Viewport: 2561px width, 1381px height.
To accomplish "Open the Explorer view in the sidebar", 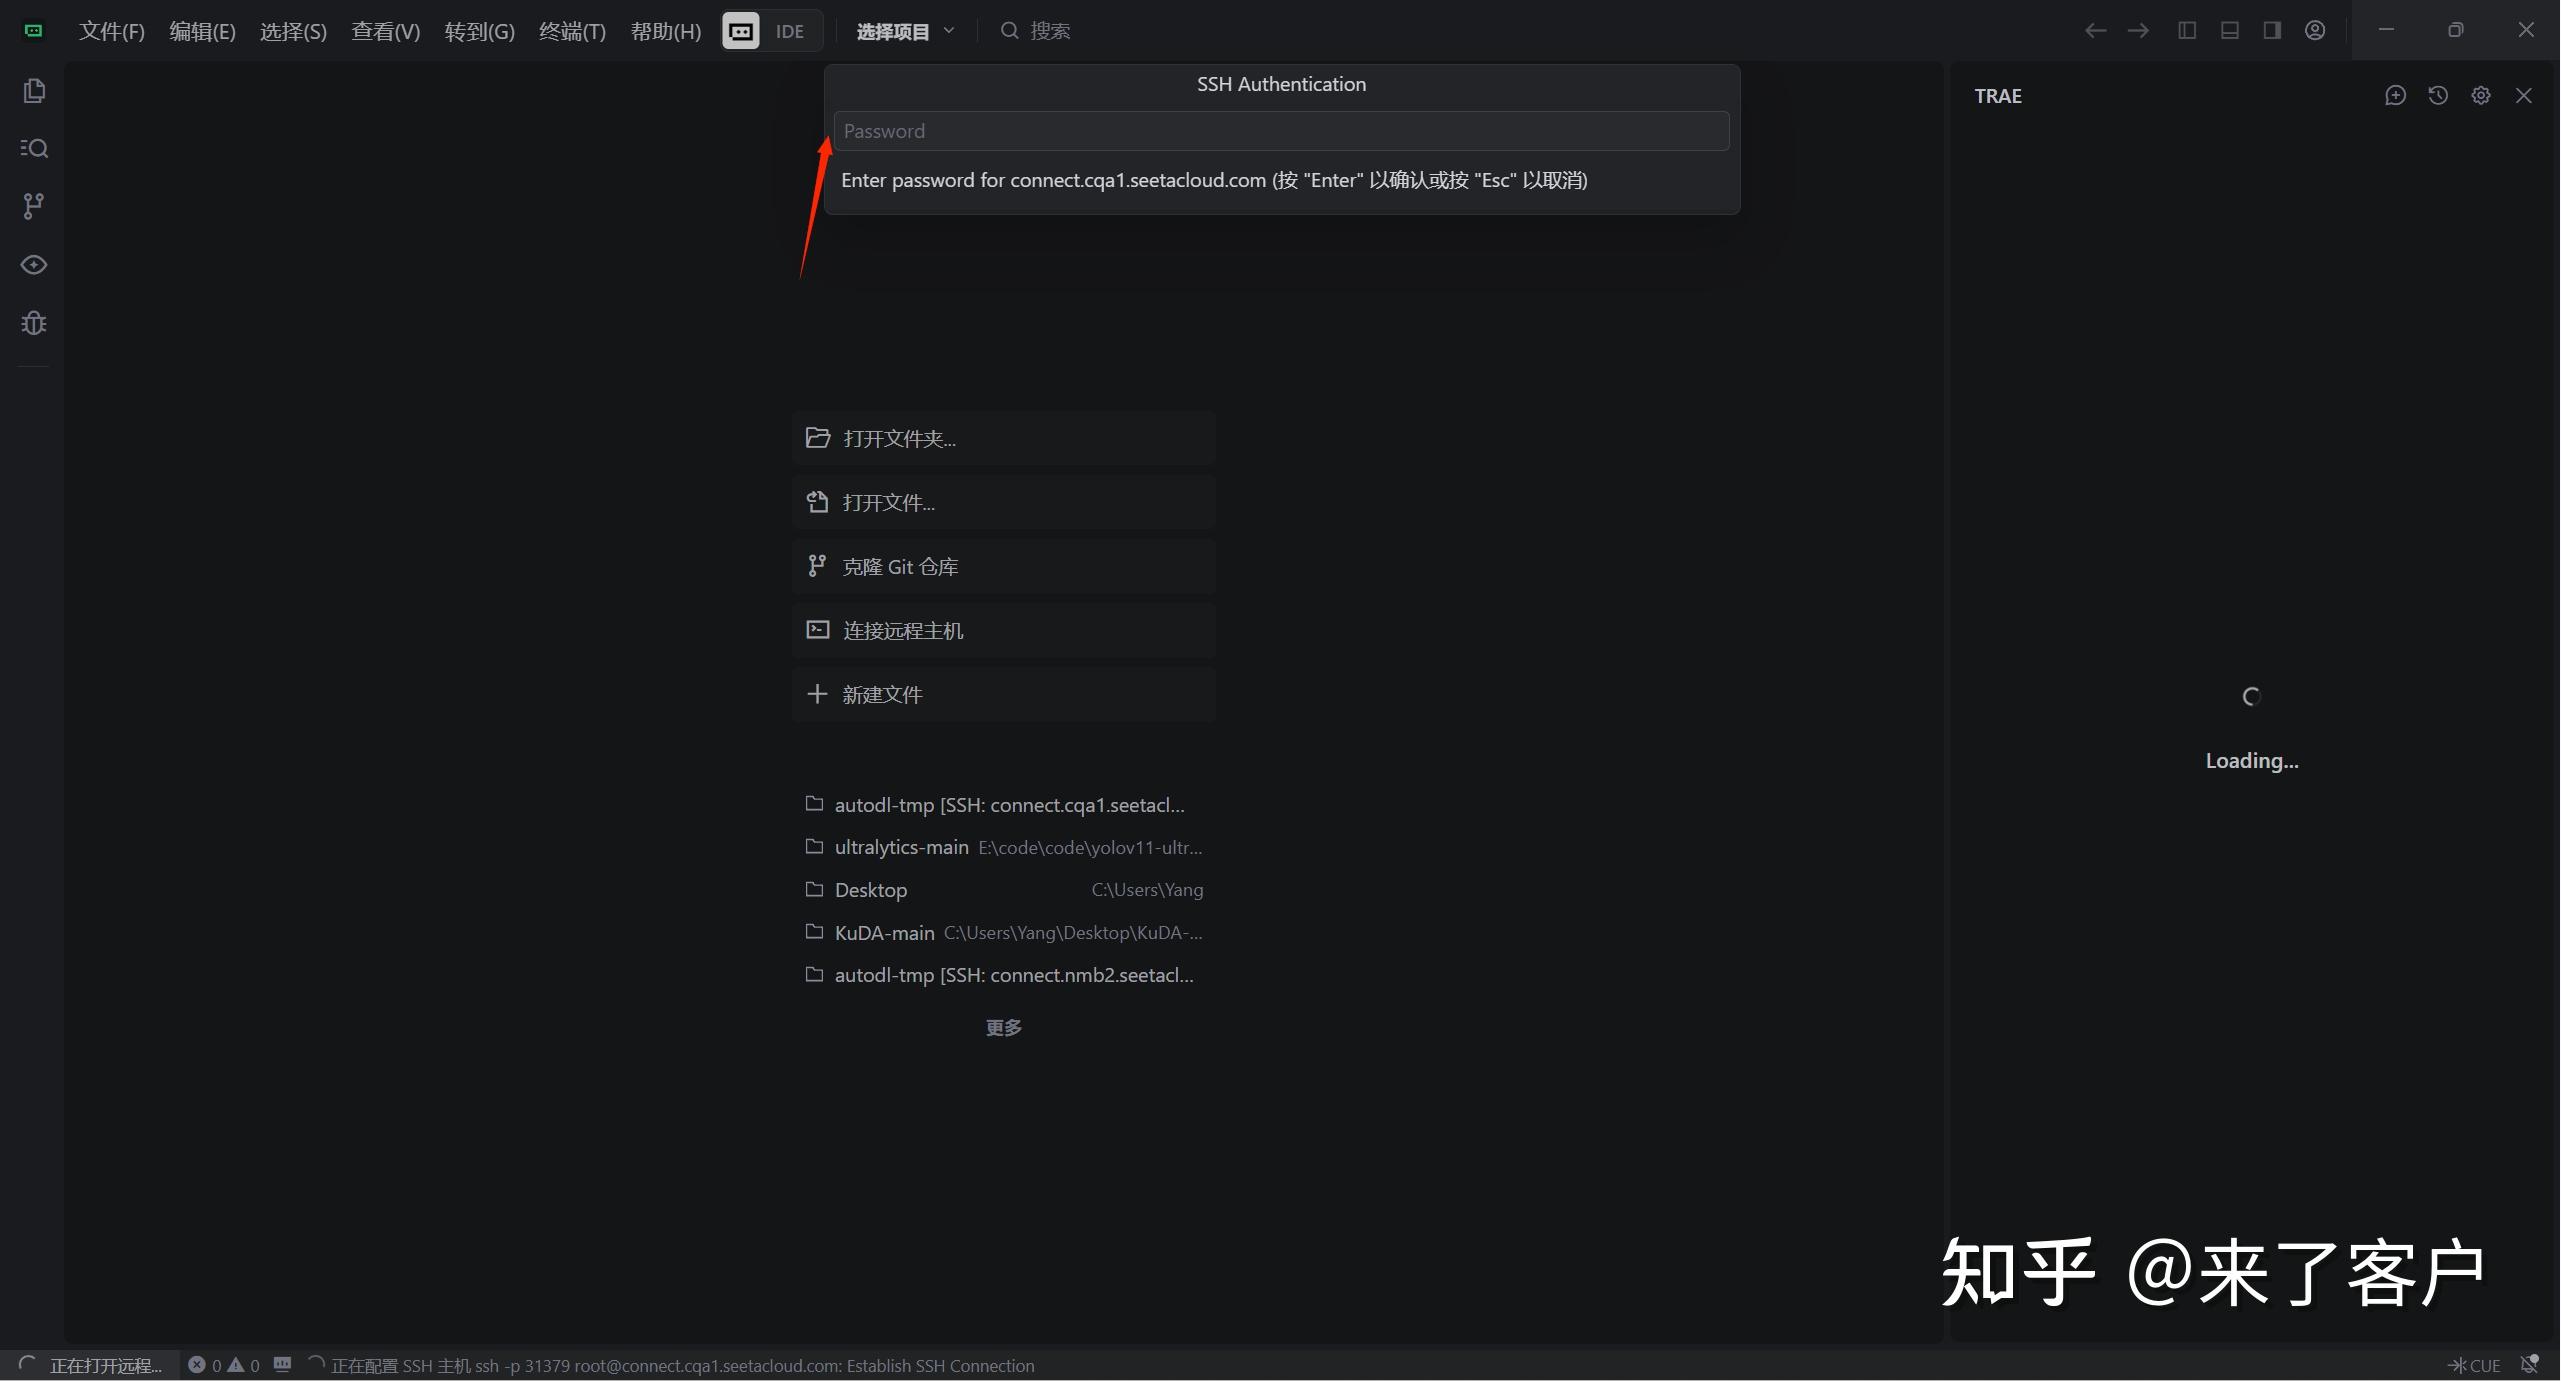I will point(34,91).
